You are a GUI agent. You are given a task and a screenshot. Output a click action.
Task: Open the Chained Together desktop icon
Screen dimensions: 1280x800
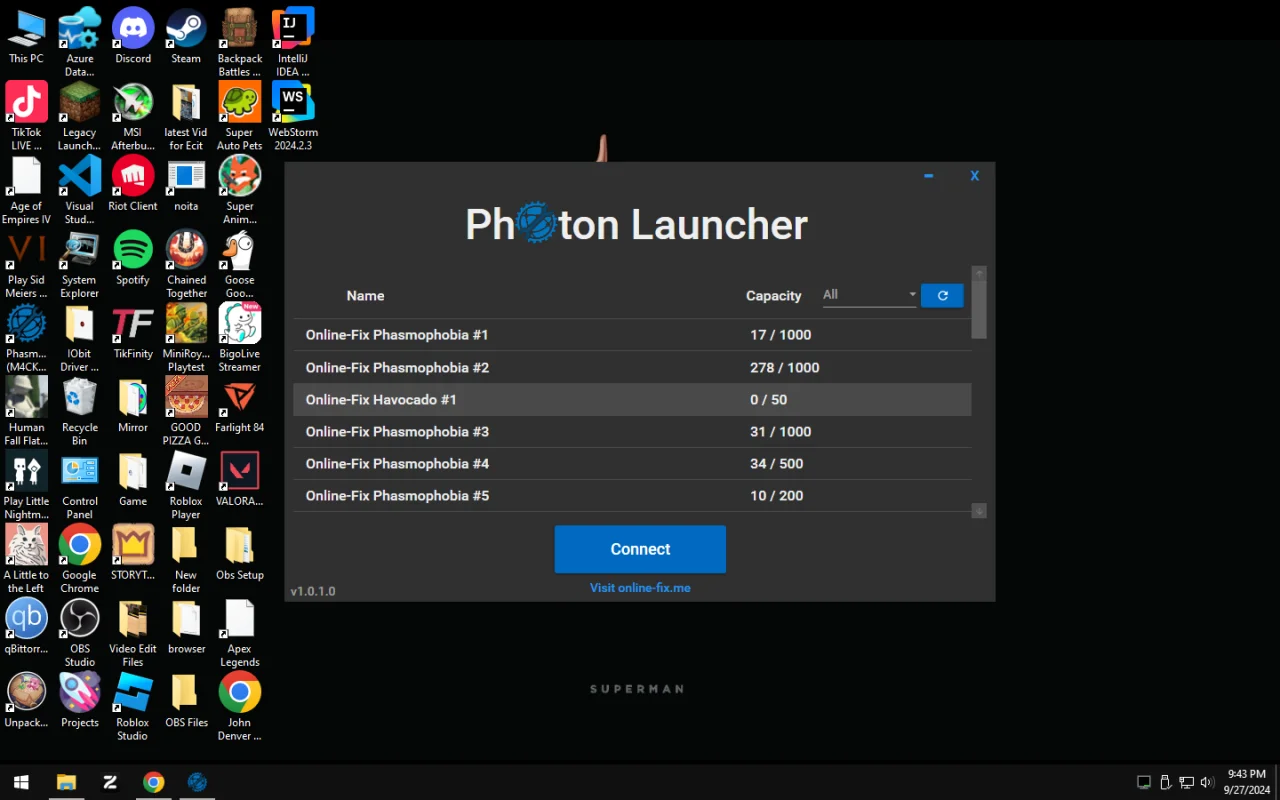[x=186, y=264]
